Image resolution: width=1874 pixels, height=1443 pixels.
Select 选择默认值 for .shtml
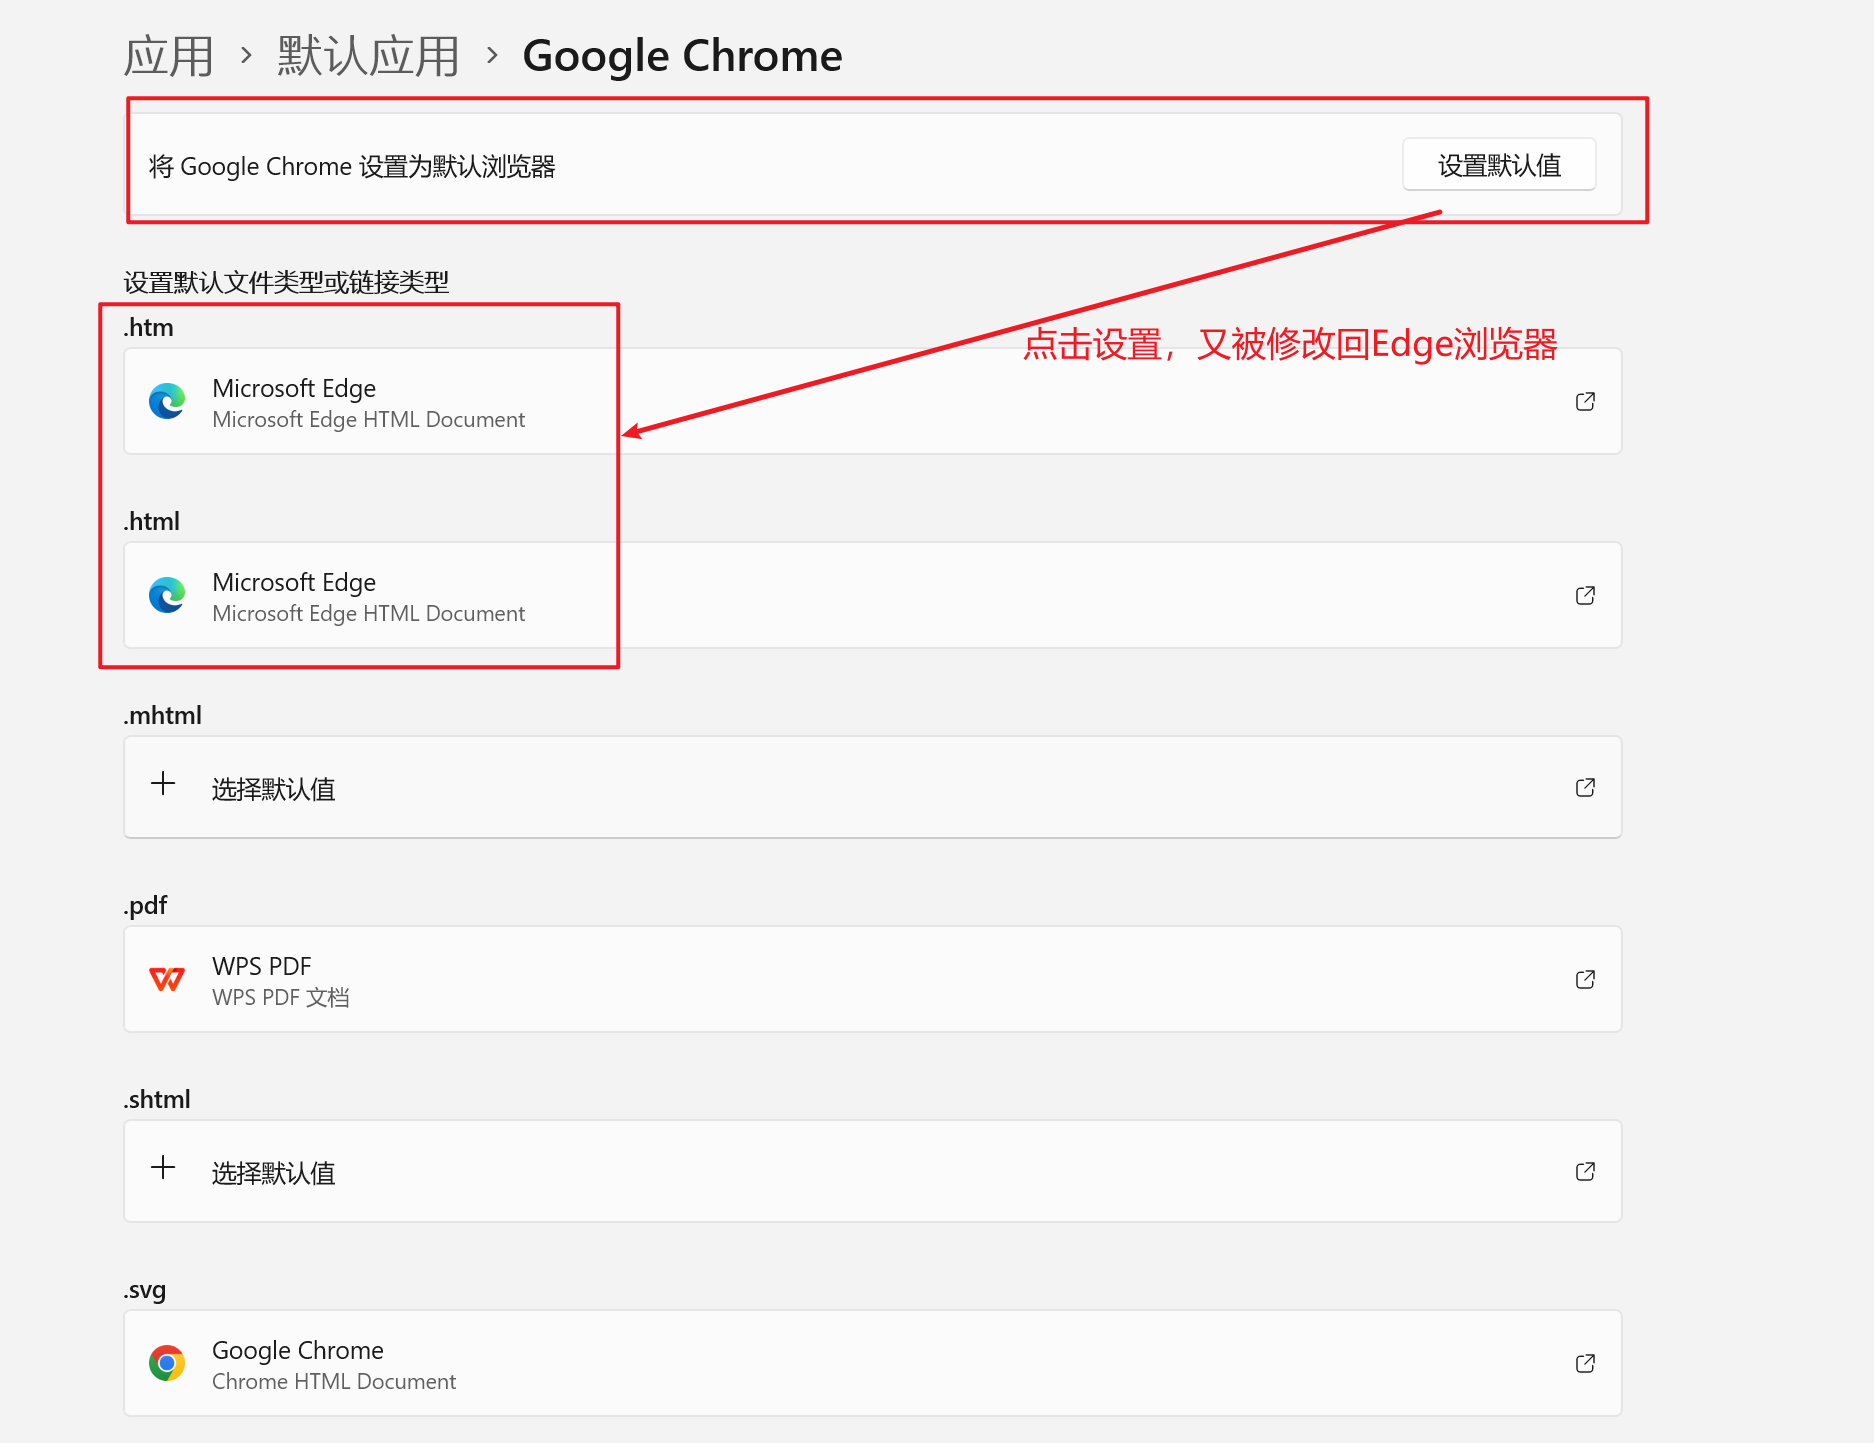[x=872, y=1171]
